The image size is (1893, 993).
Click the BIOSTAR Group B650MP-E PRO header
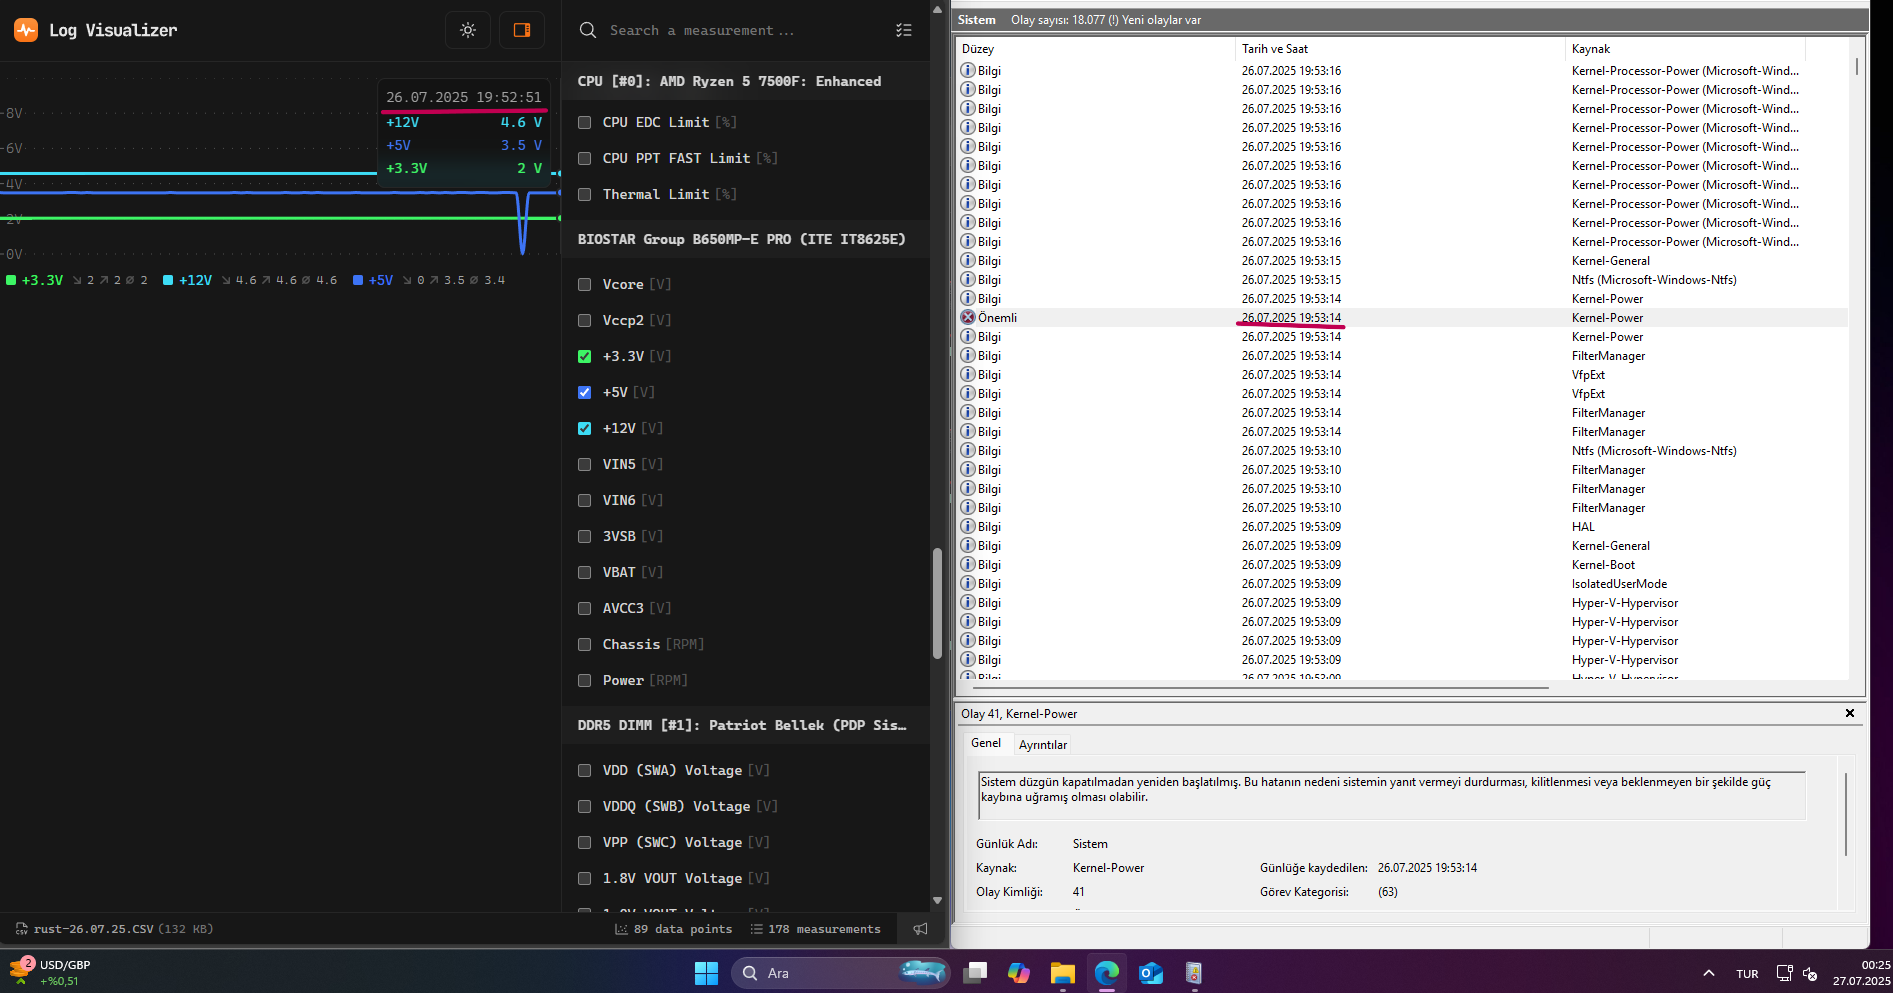741,239
